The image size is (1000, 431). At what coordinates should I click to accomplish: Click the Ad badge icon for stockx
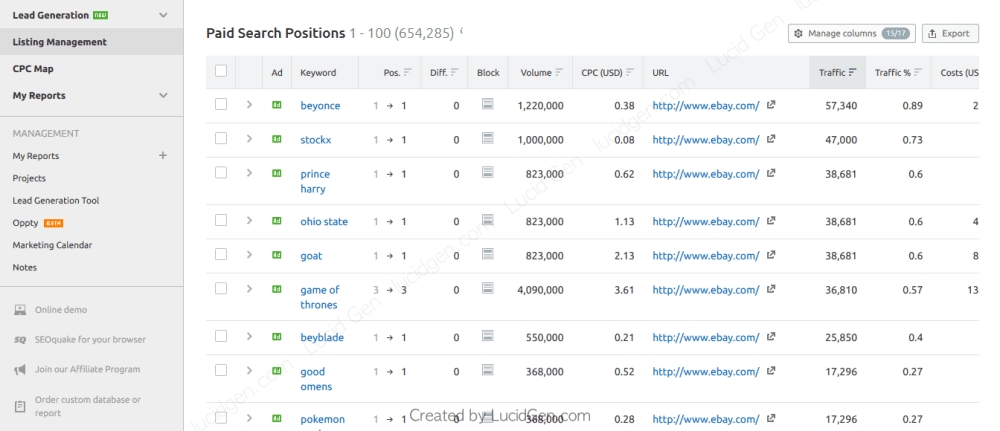point(277,139)
